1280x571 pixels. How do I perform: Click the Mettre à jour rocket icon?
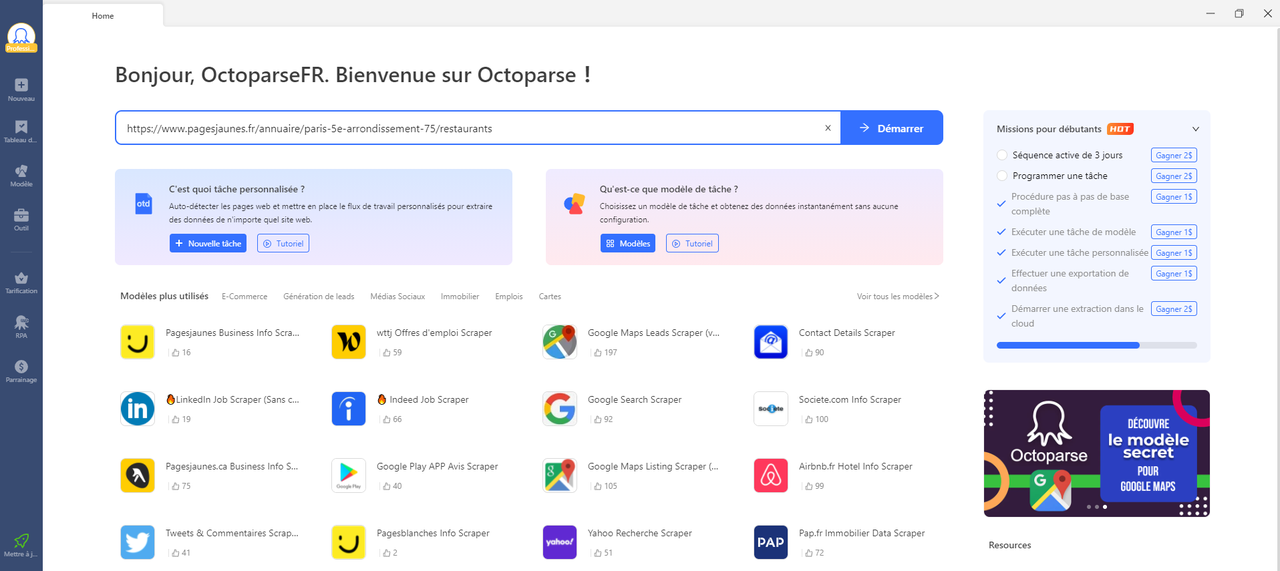coord(21,540)
